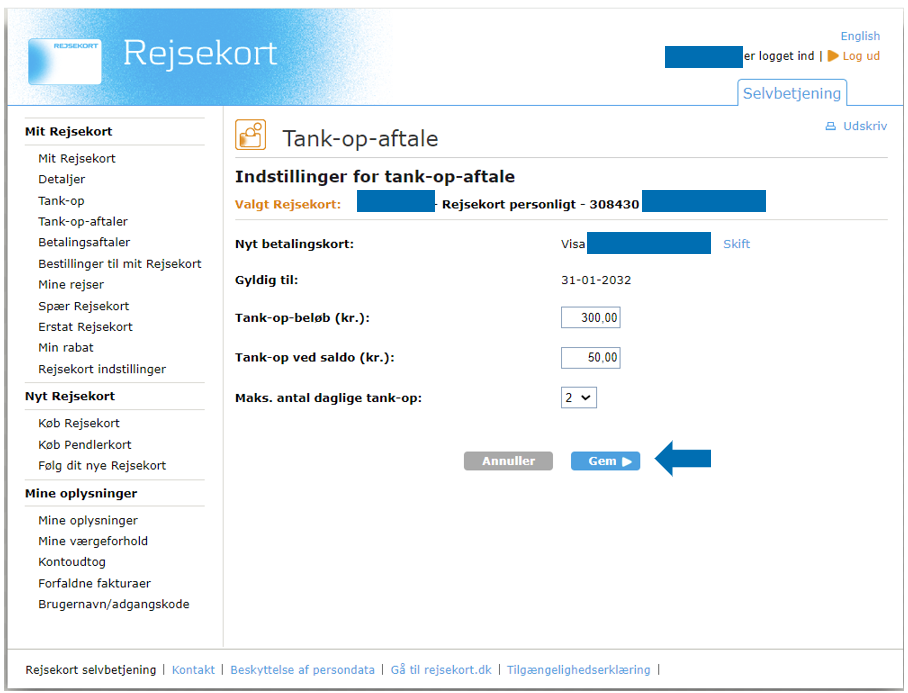Go to Køb Pendlerkort
The image size is (908, 693).
tap(85, 445)
